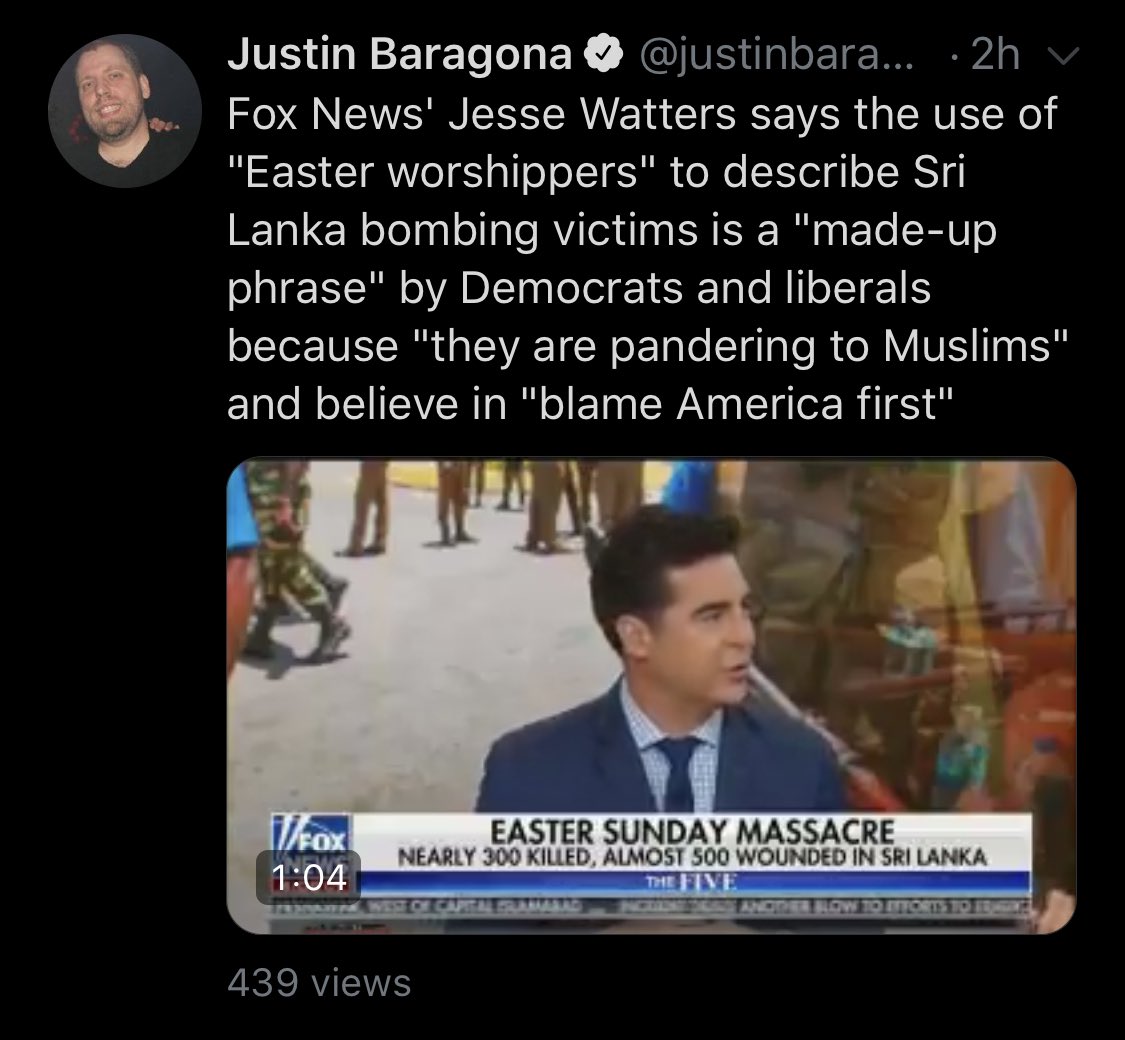The image size is (1125, 1040).
Task: Click the verified badge next to Justin Baragona
Action: click(x=605, y=54)
